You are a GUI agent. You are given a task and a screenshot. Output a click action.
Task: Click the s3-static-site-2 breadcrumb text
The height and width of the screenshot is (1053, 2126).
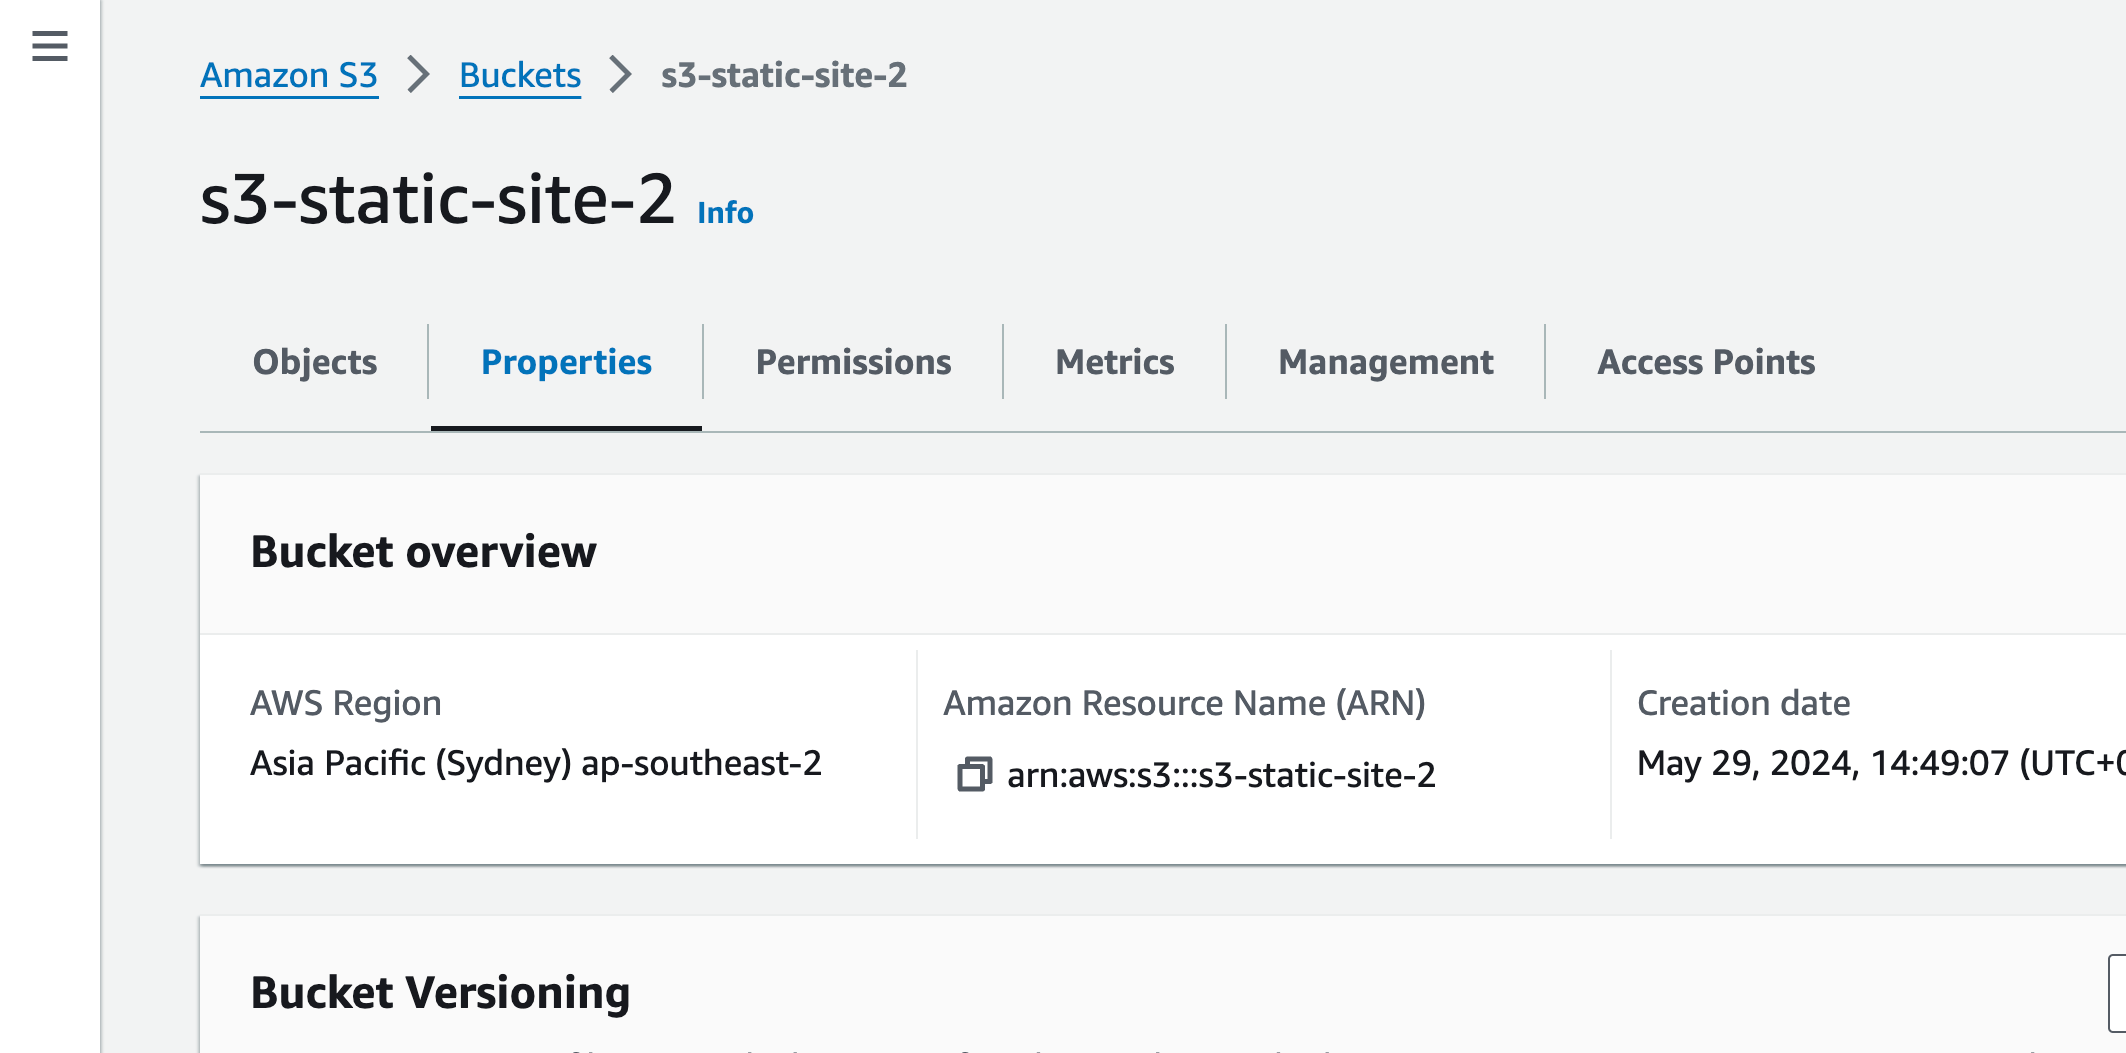[x=784, y=75]
